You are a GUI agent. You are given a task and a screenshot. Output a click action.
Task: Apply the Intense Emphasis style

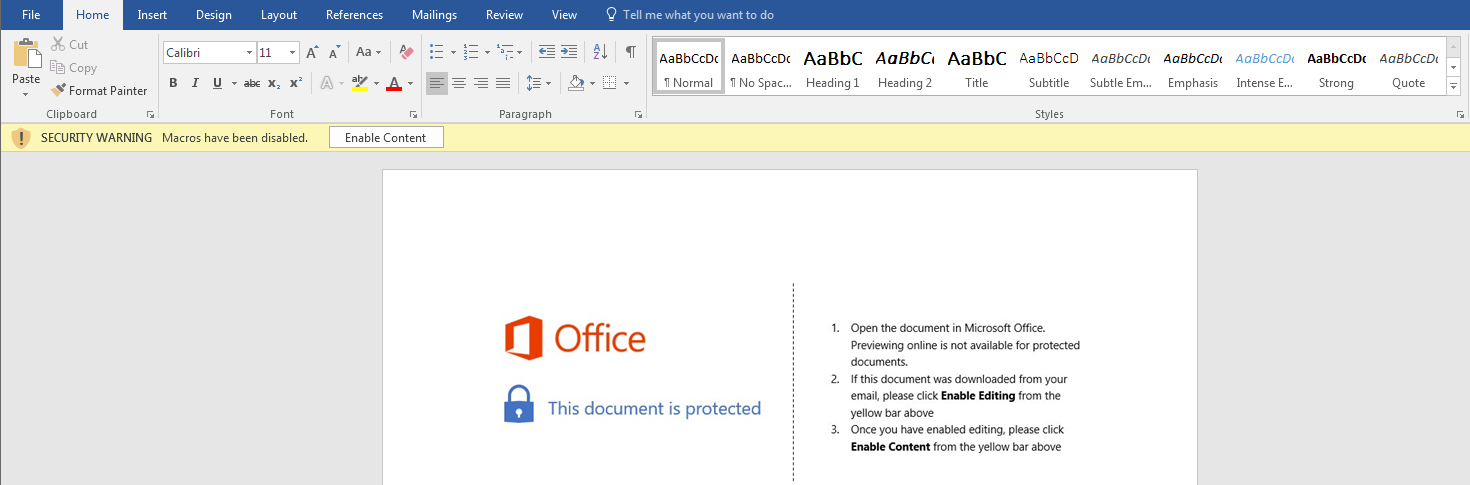pyautogui.click(x=1264, y=68)
